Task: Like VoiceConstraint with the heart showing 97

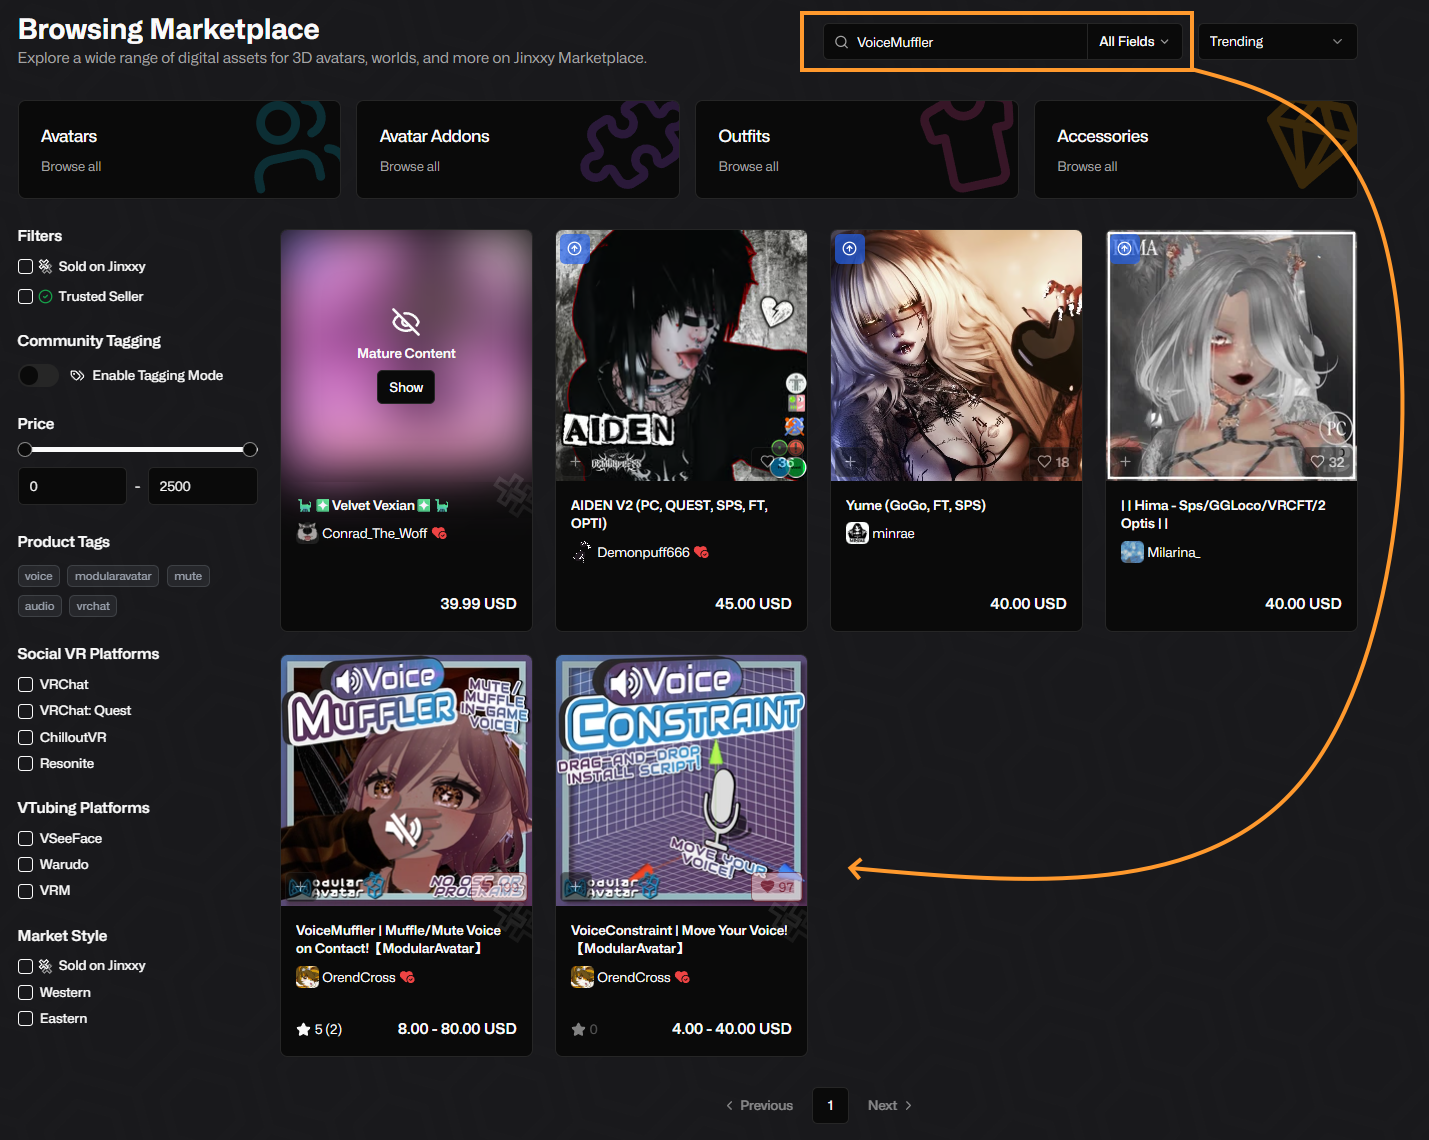Action: coord(767,887)
